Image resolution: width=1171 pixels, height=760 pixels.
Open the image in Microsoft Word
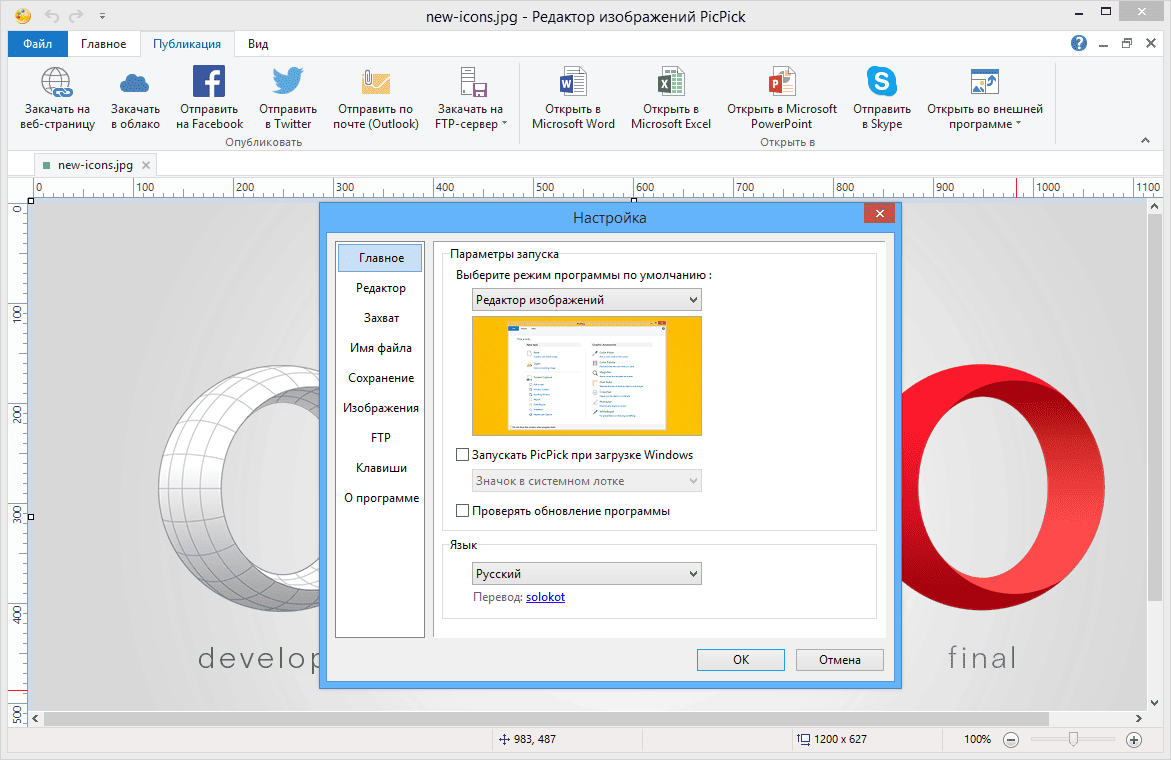(x=573, y=81)
